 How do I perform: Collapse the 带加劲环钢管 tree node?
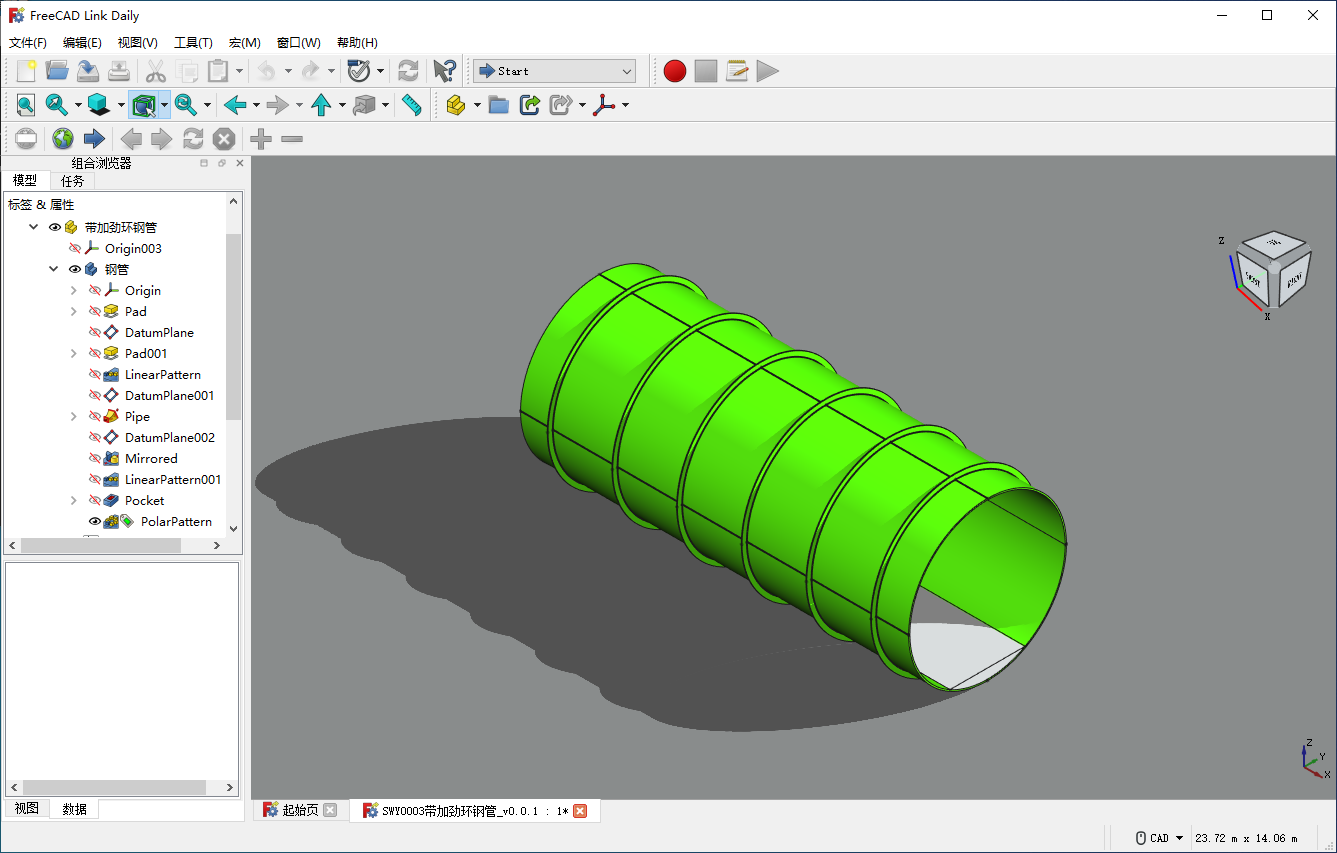click(35, 228)
